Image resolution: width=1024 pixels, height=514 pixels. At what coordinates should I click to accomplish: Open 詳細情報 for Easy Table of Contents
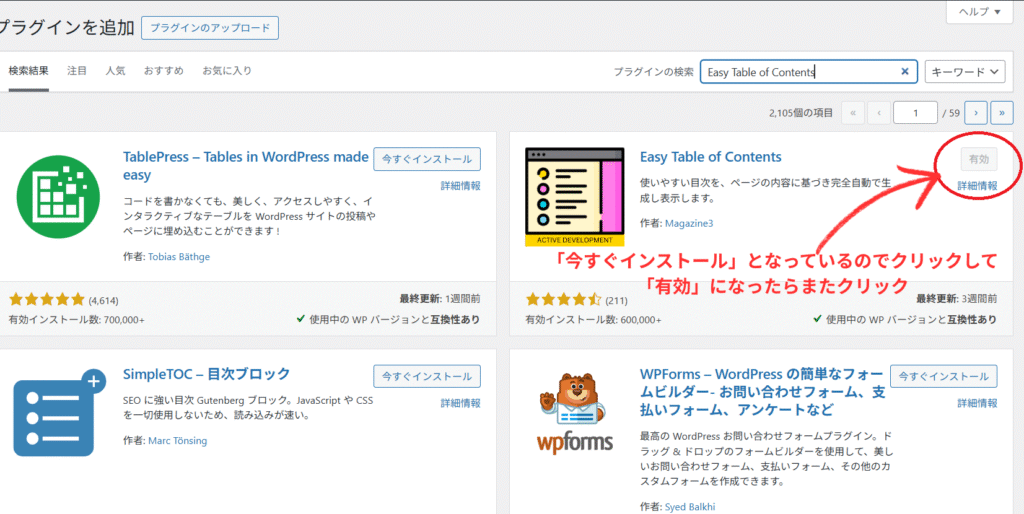(977, 186)
